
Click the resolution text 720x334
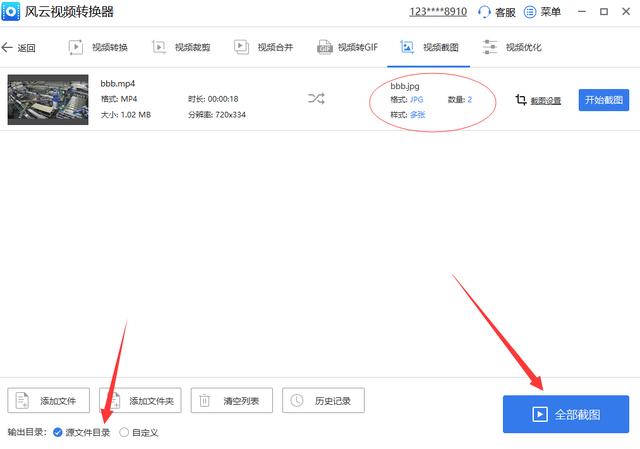pyautogui.click(x=230, y=115)
